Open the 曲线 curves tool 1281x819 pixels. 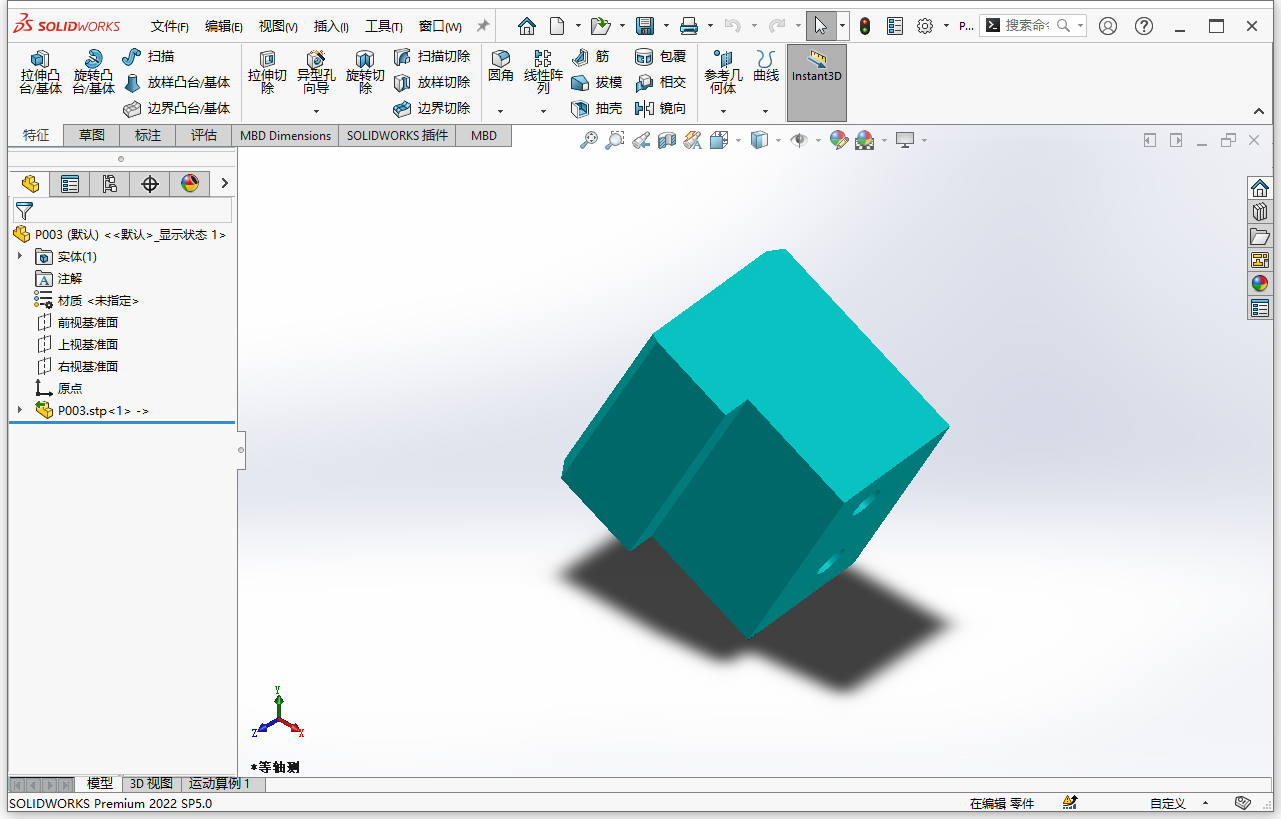[766, 66]
